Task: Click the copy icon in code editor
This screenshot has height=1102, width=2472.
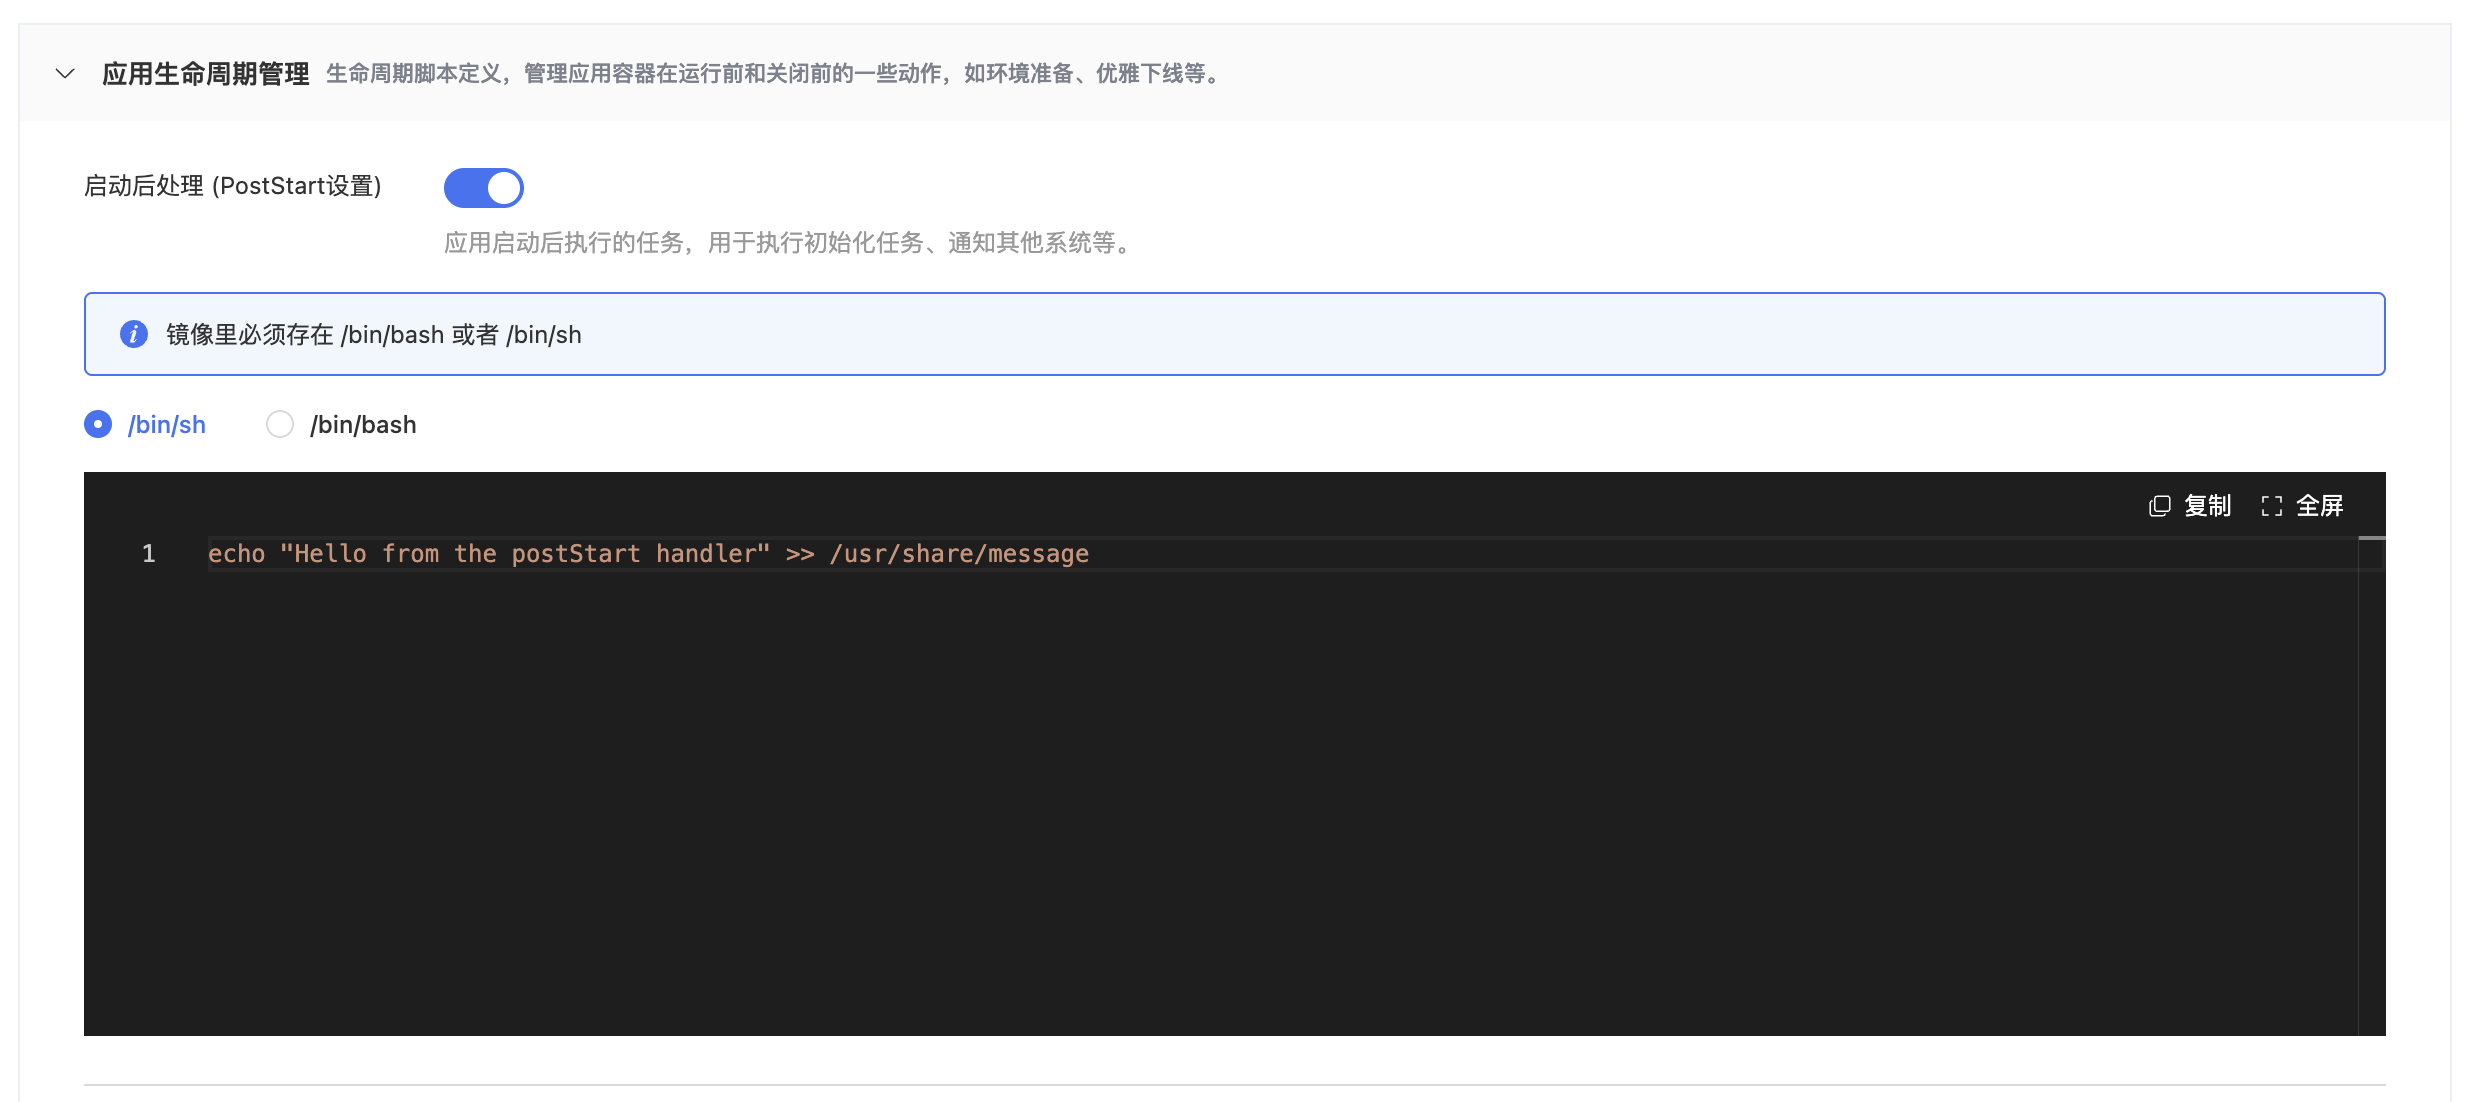Action: point(2160,506)
